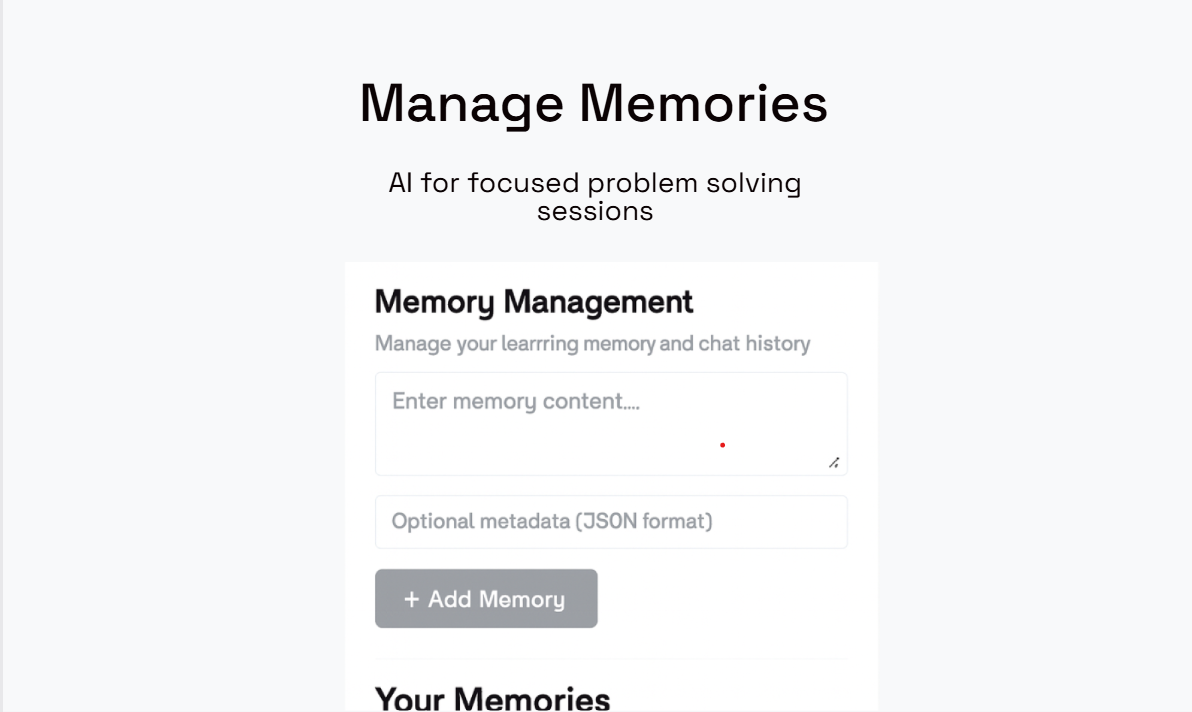Click the Enter memory content placeholder text

[x=515, y=402]
